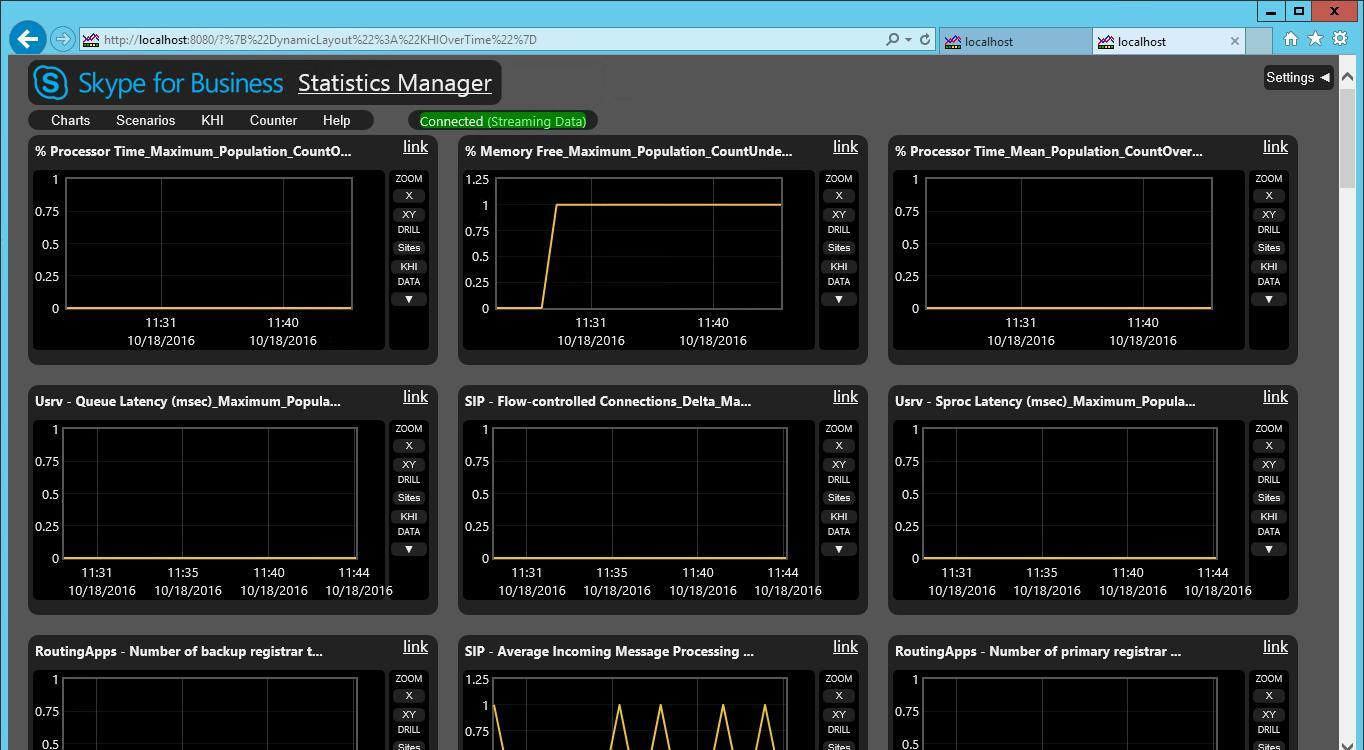Click the vertical scrollbar up arrow
Screen dimensions: 1364x750
click(x=1347, y=76)
